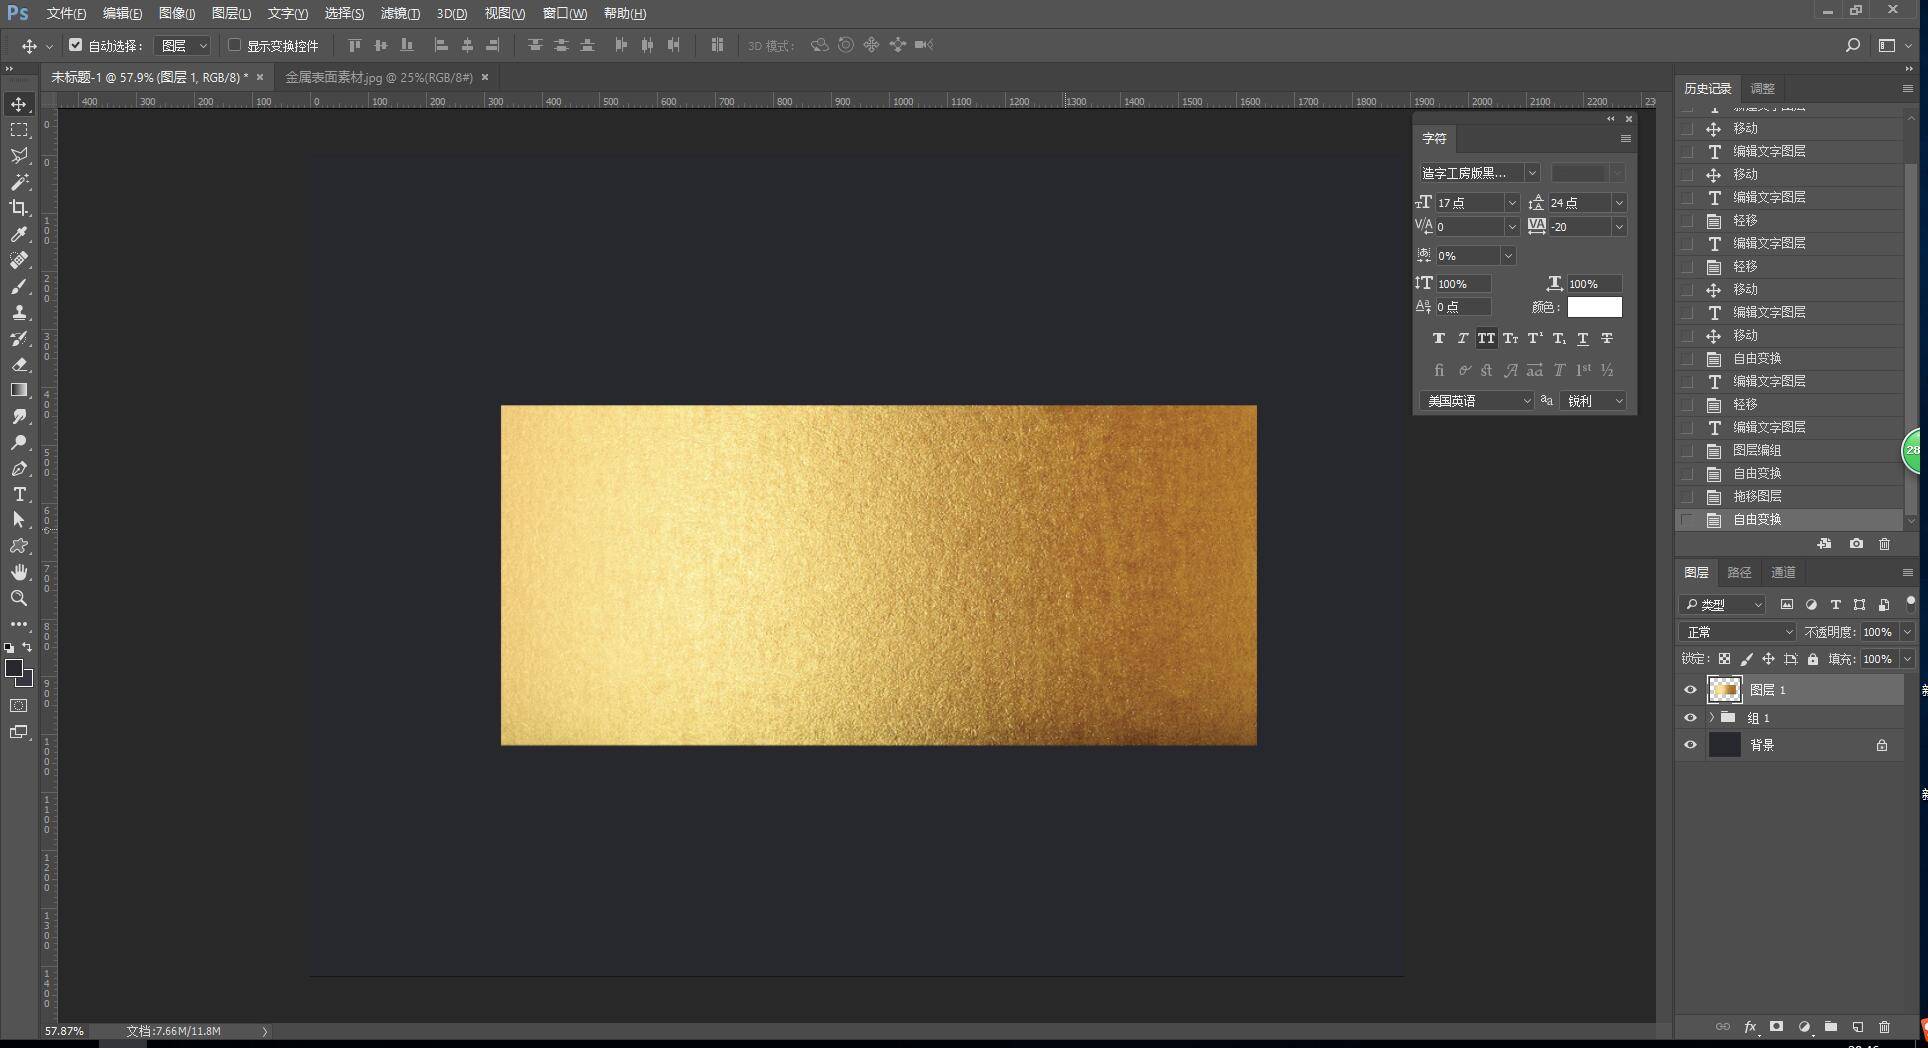Select the Eyedropper tool
This screenshot has width=1928, height=1048.
tap(19, 234)
